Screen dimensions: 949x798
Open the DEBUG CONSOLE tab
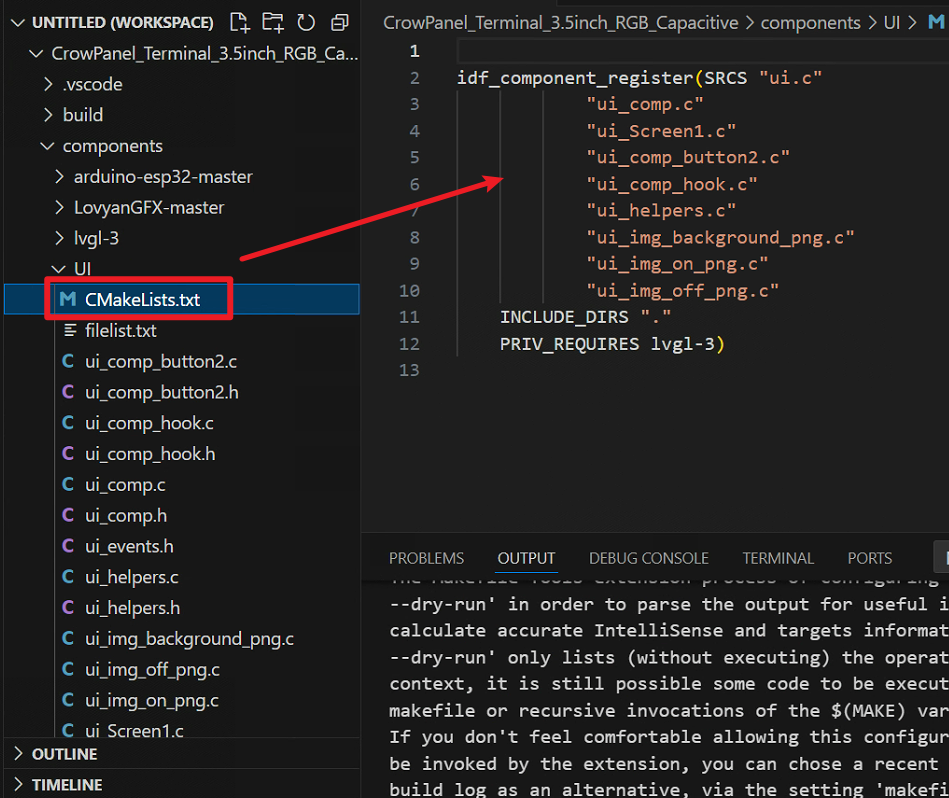click(648, 558)
